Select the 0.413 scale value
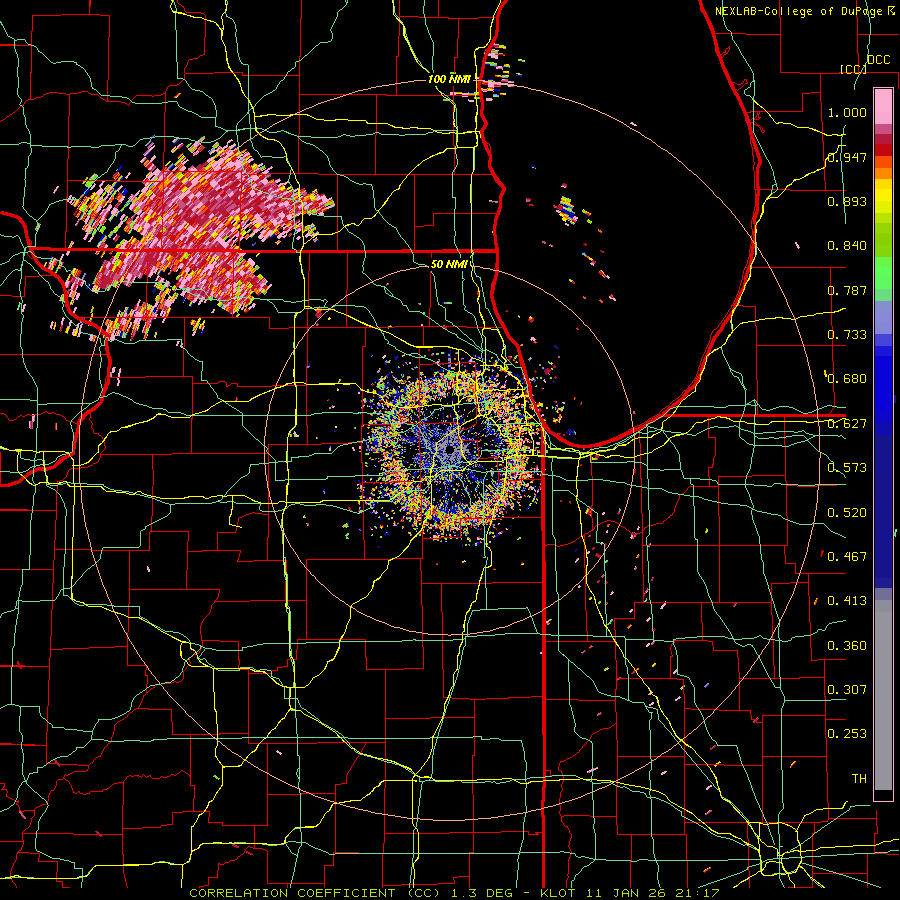 coord(847,601)
